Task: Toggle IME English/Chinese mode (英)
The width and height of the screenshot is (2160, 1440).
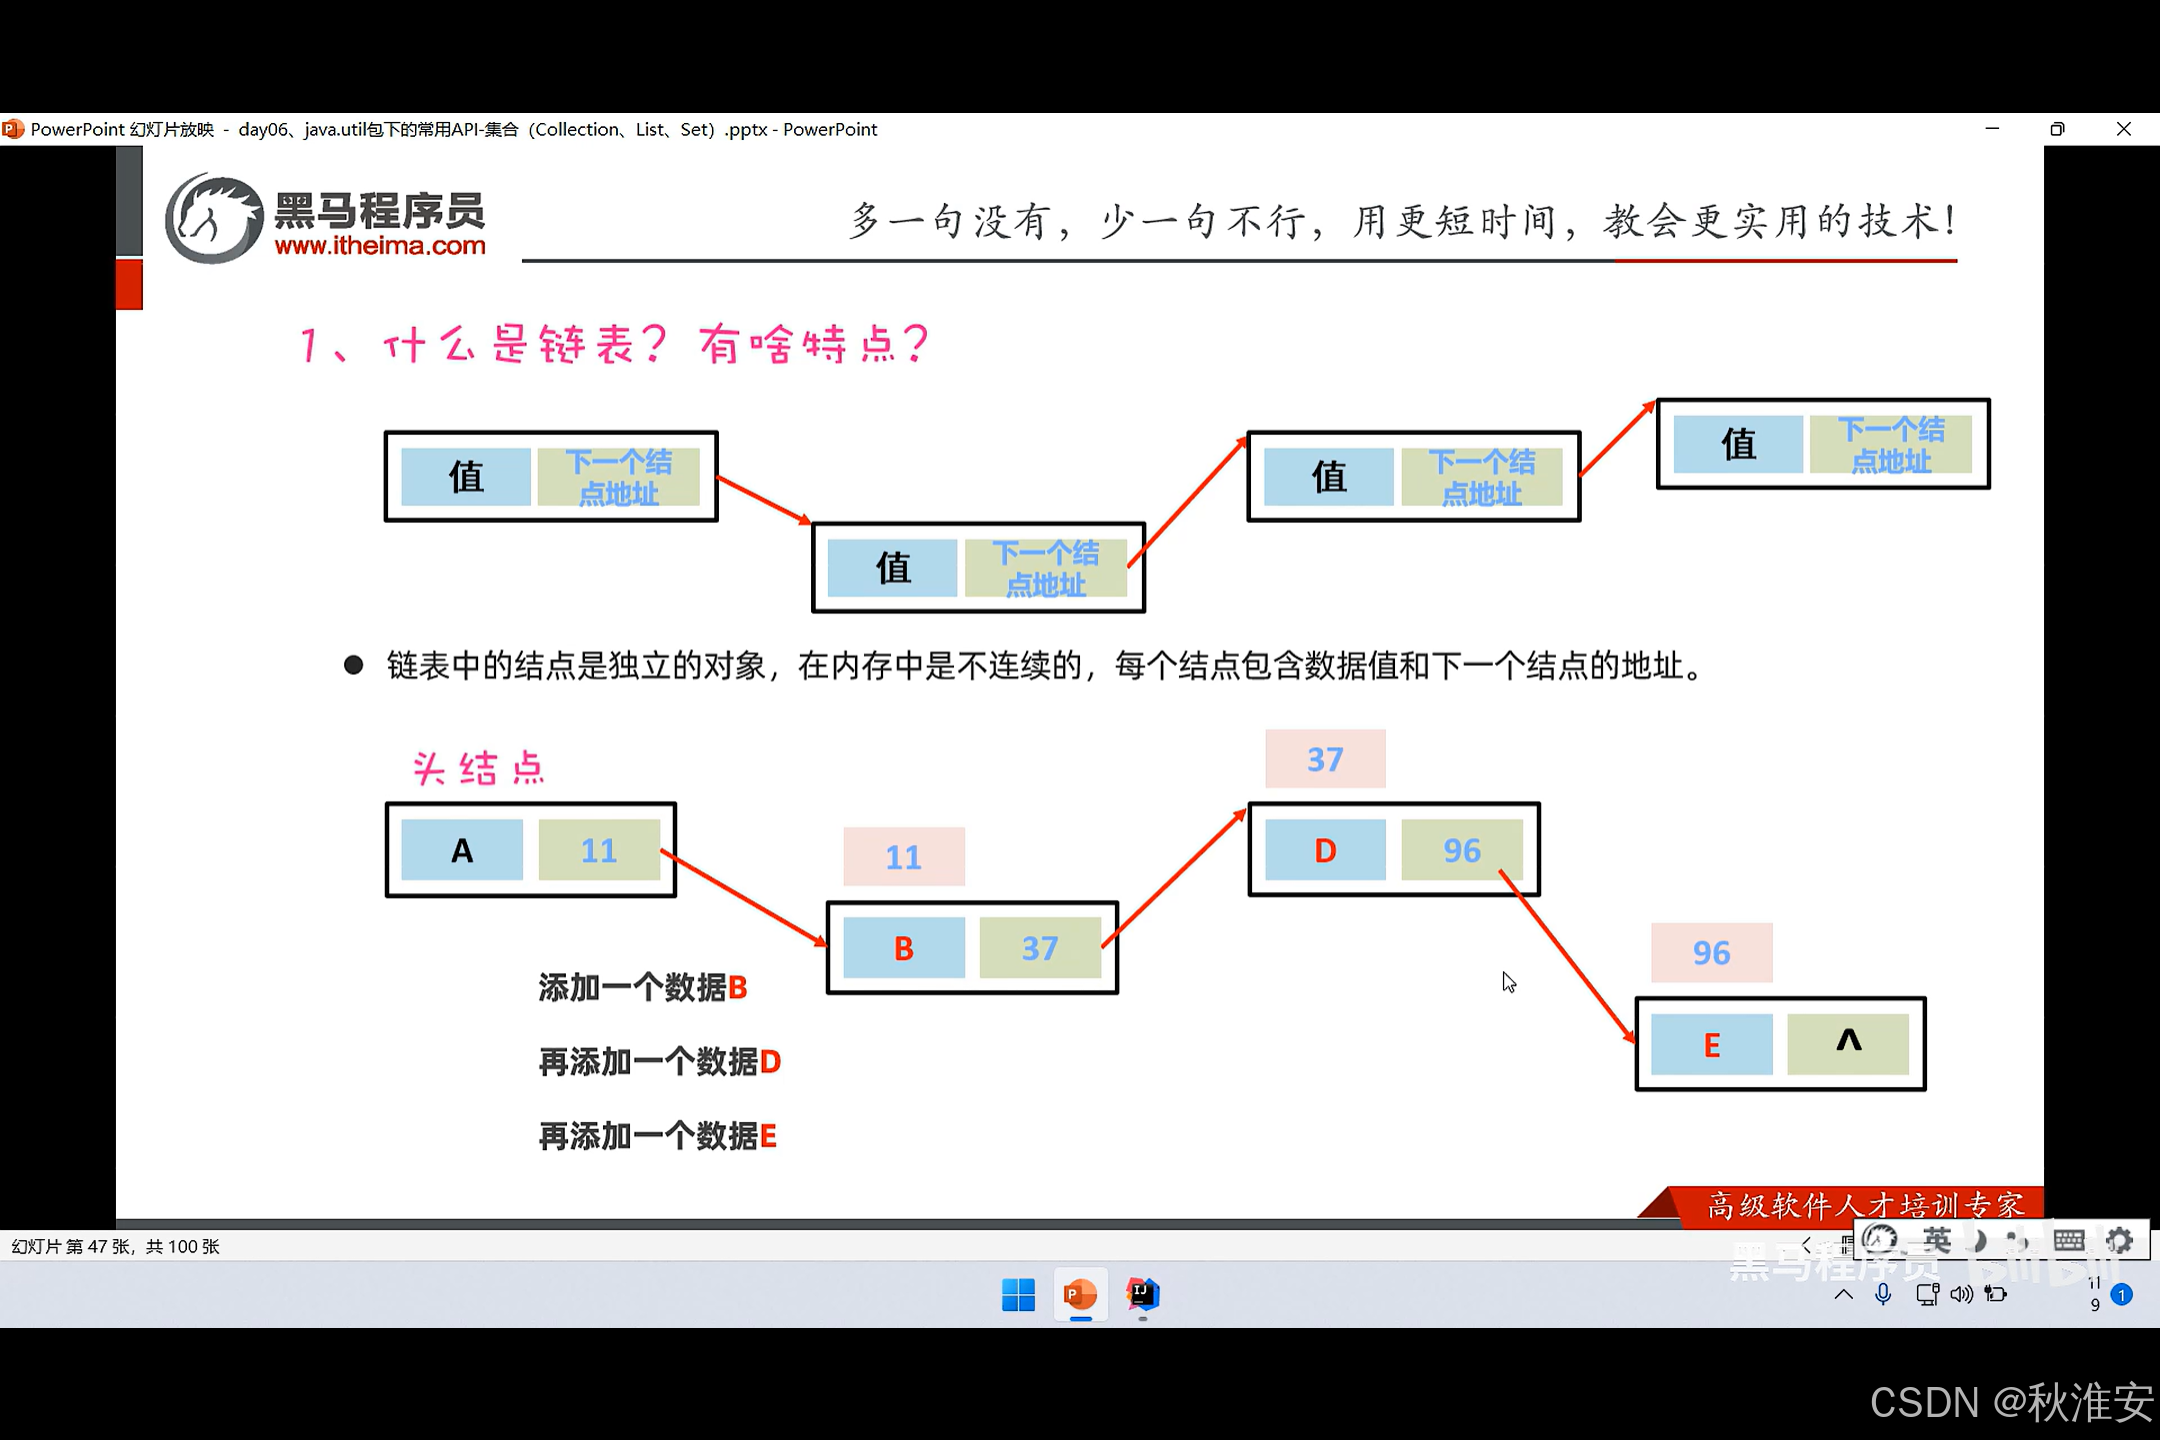Action: pos(1937,1241)
